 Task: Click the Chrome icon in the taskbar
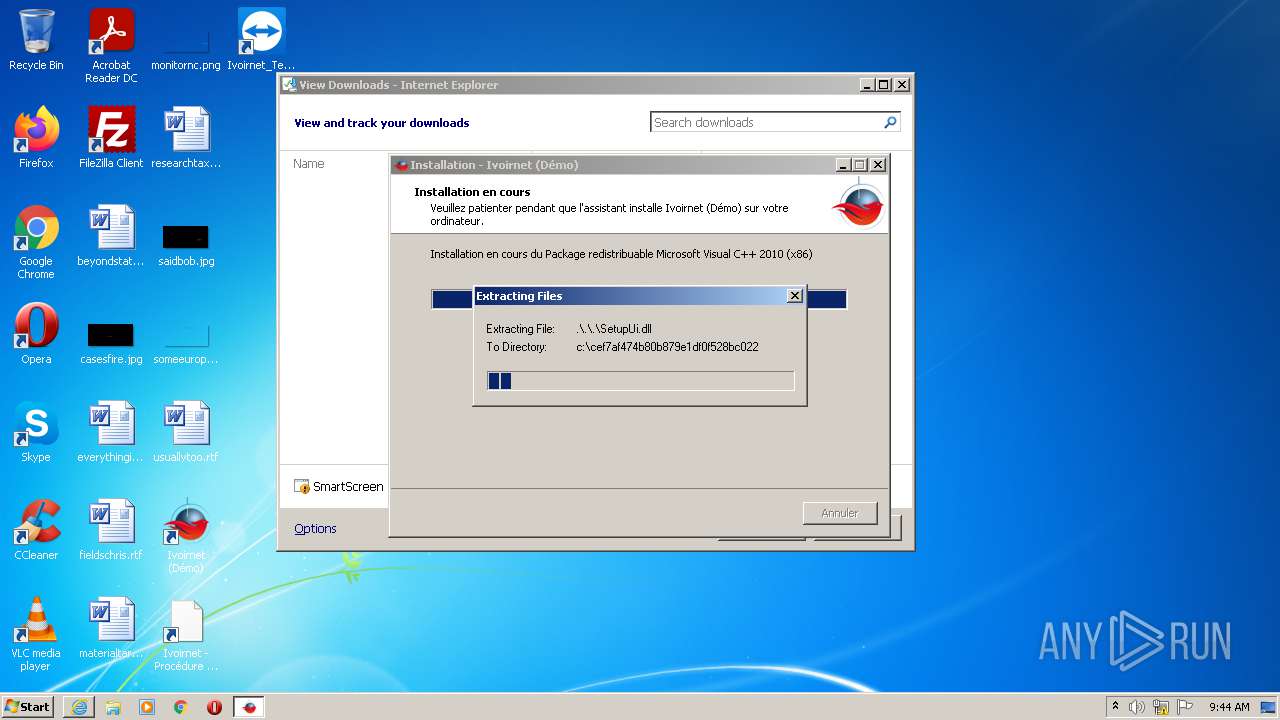coord(181,707)
